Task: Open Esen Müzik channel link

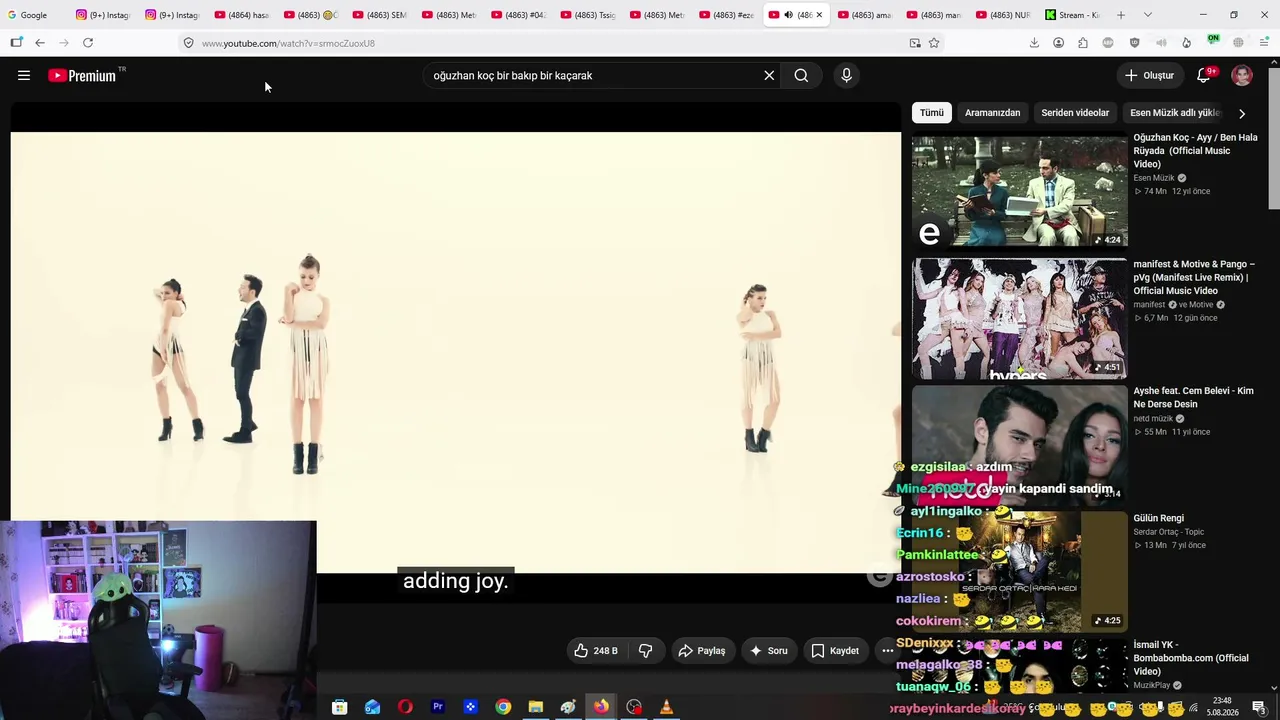Action: pos(1154,178)
